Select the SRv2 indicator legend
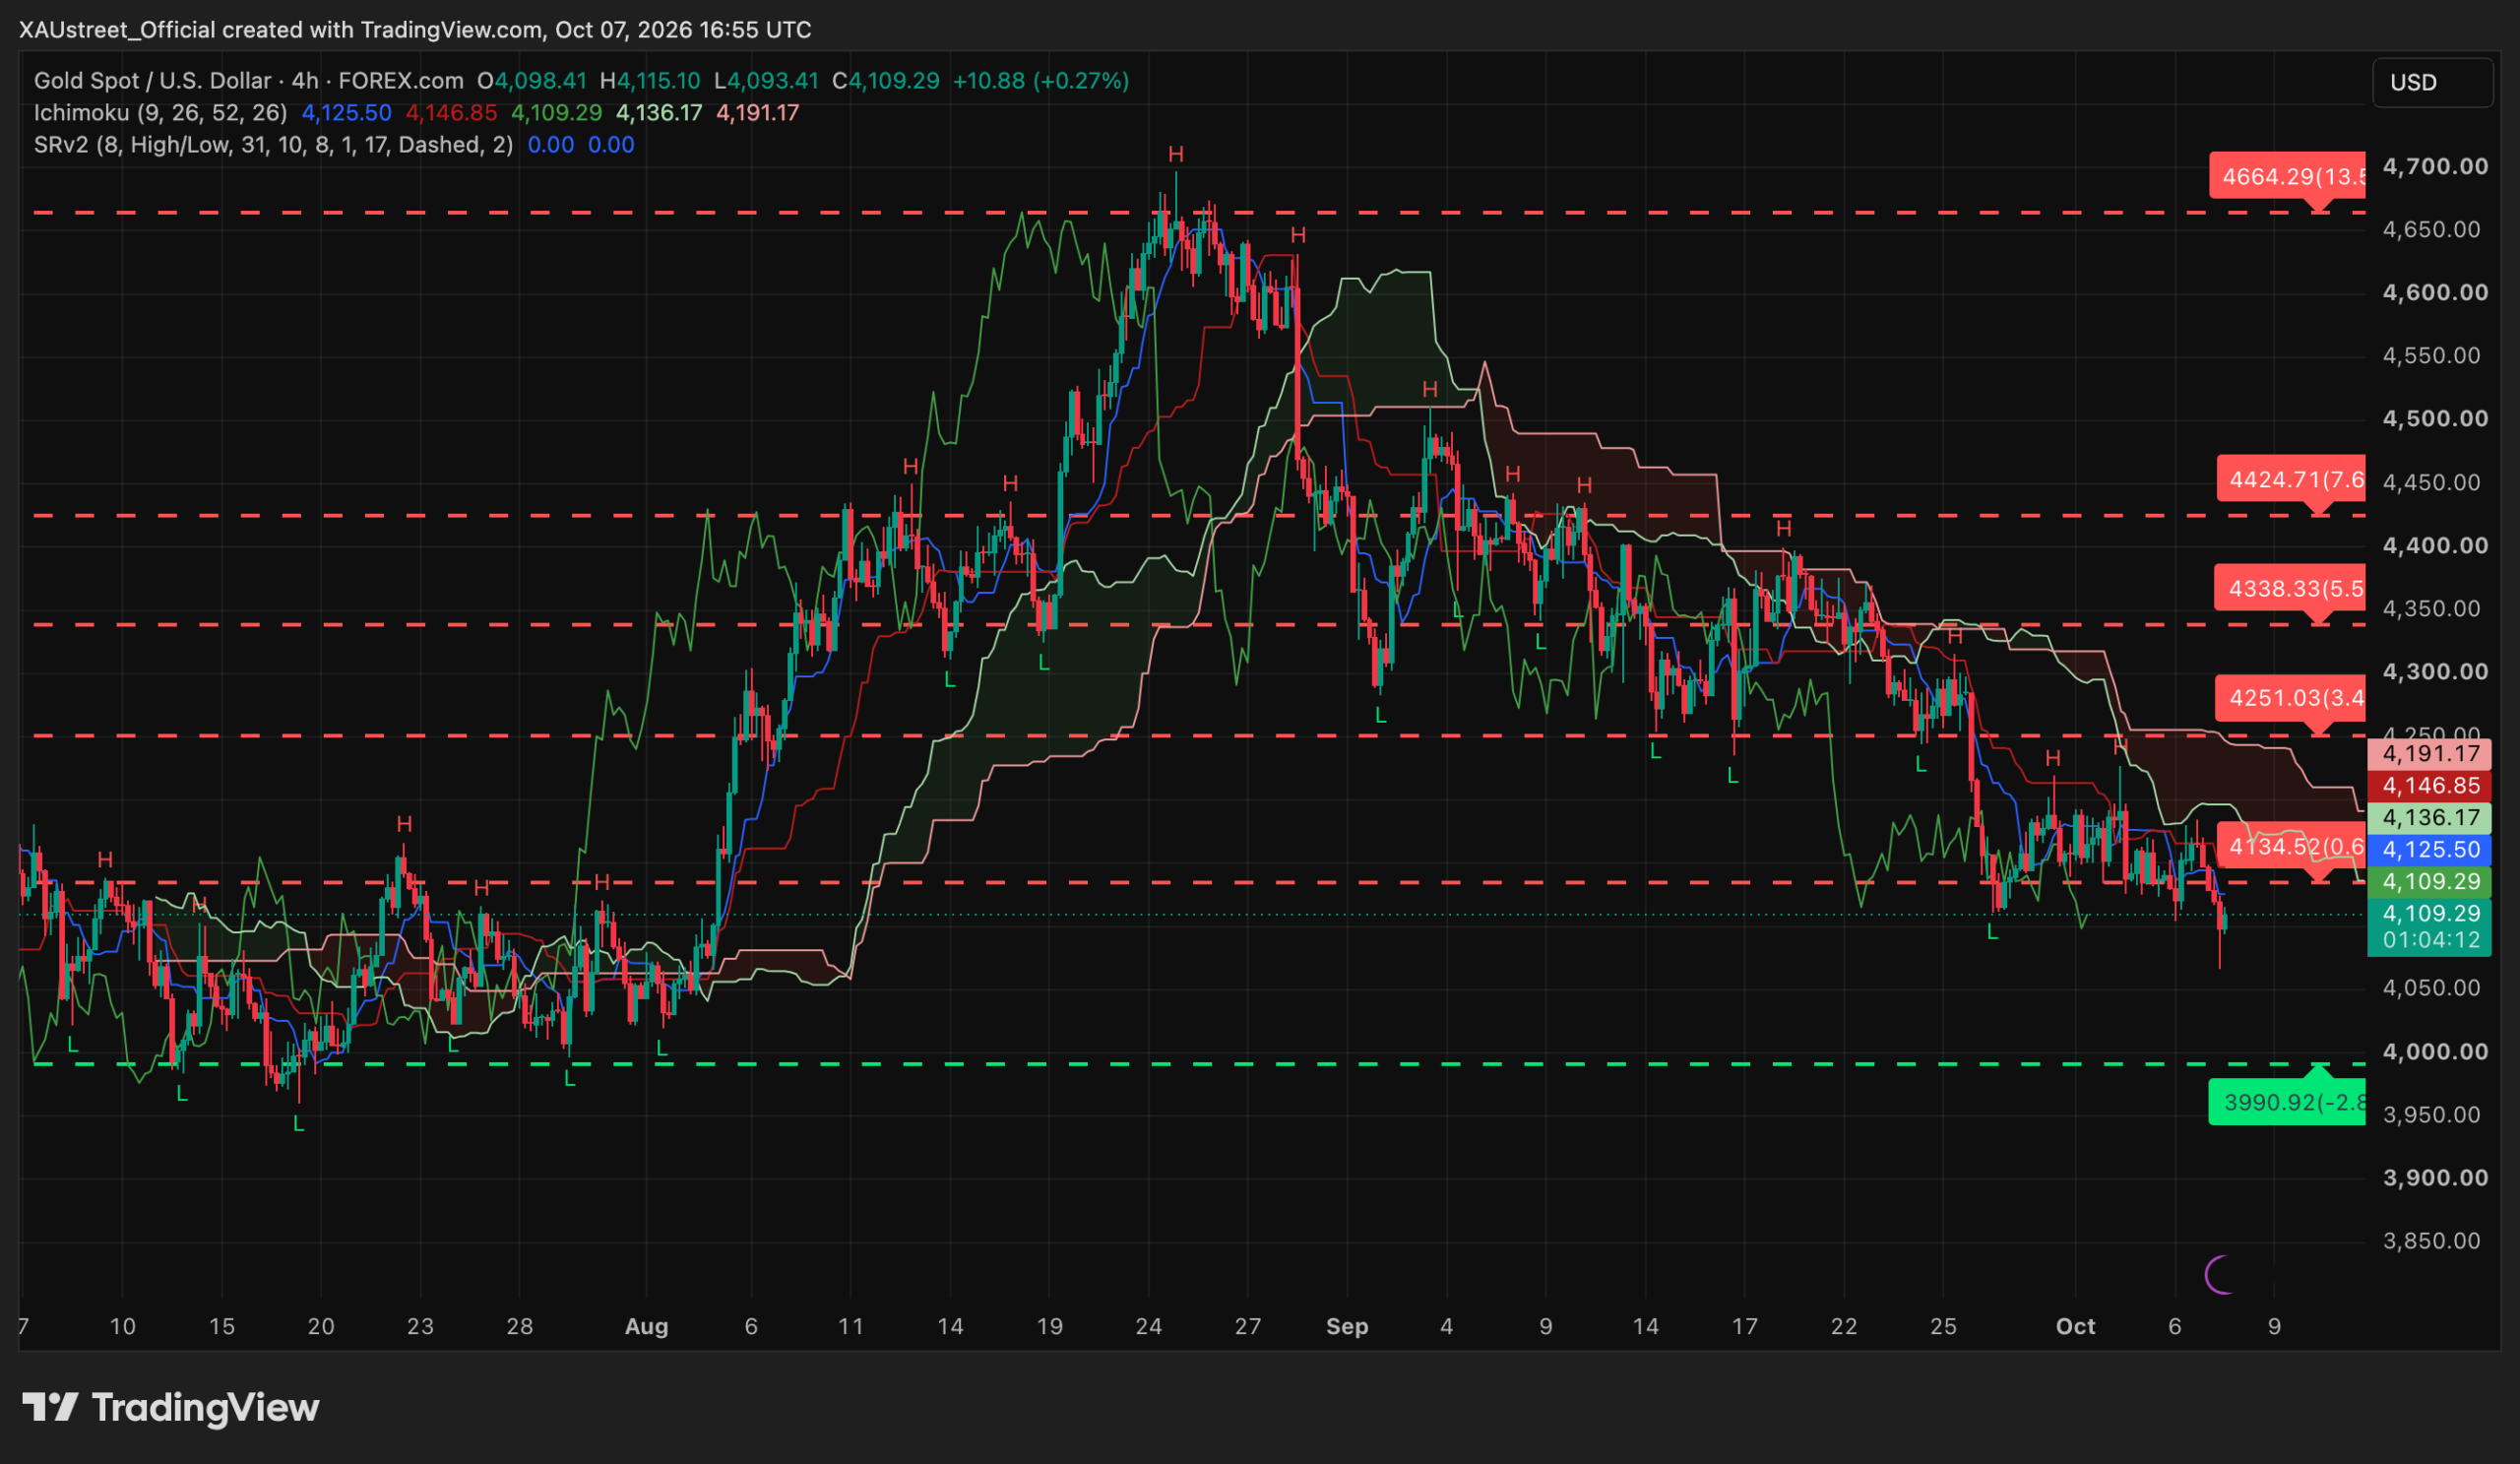Viewport: 2520px width, 1464px height. point(273,145)
